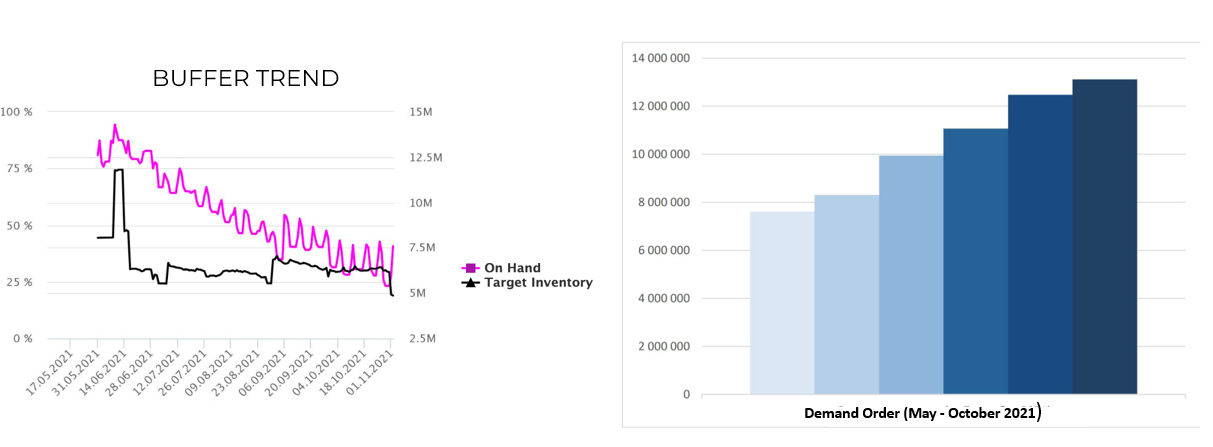The width and height of the screenshot is (1213, 447).
Task: Click the 14 000 000 axis label
Action: tap(661, 58)
